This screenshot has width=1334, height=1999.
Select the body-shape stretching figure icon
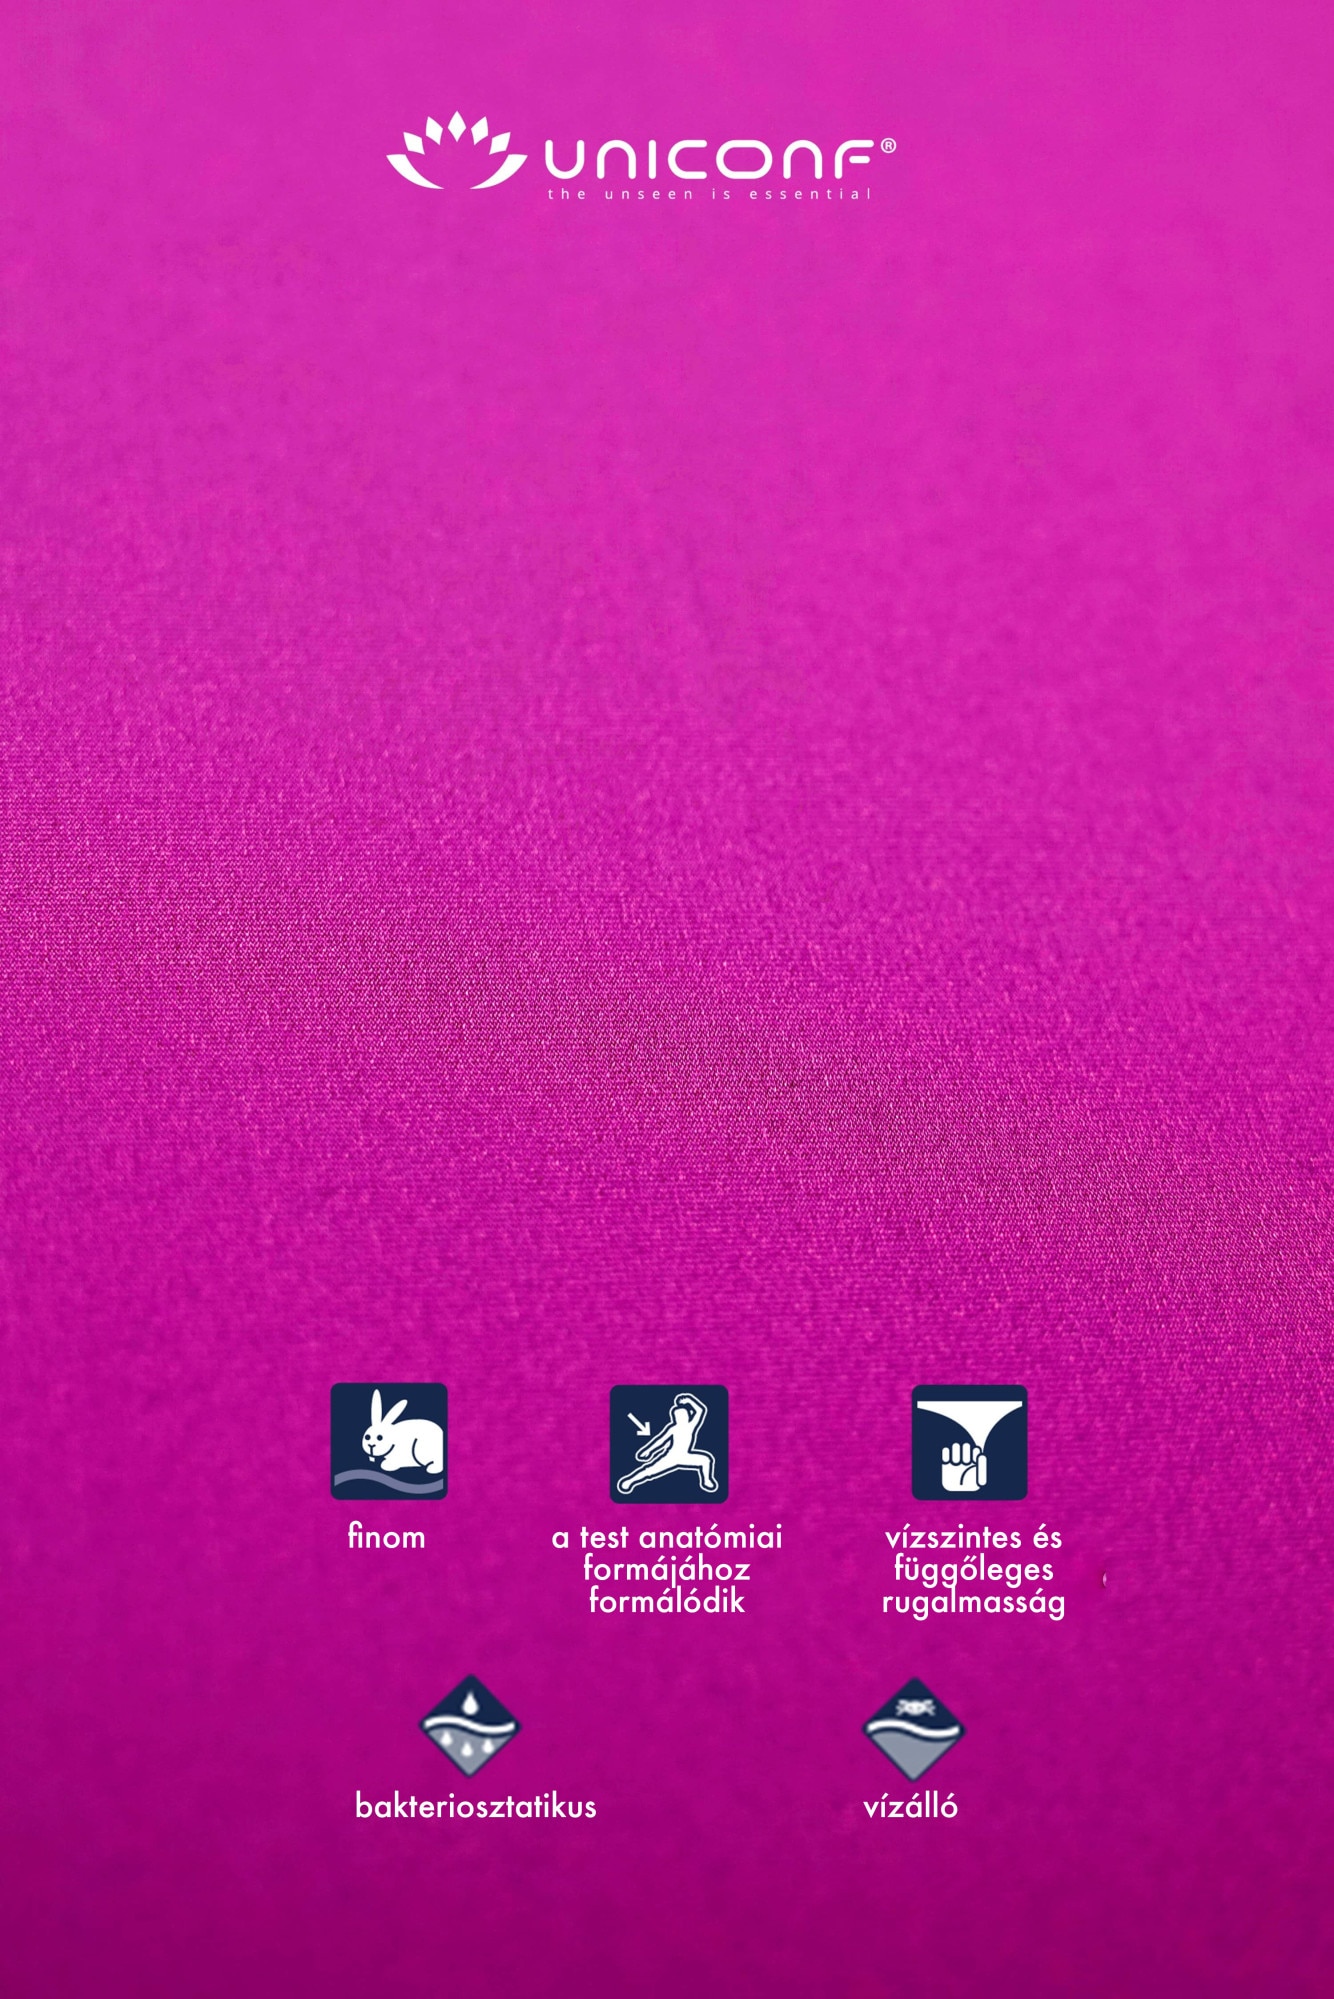[669, 1443]
